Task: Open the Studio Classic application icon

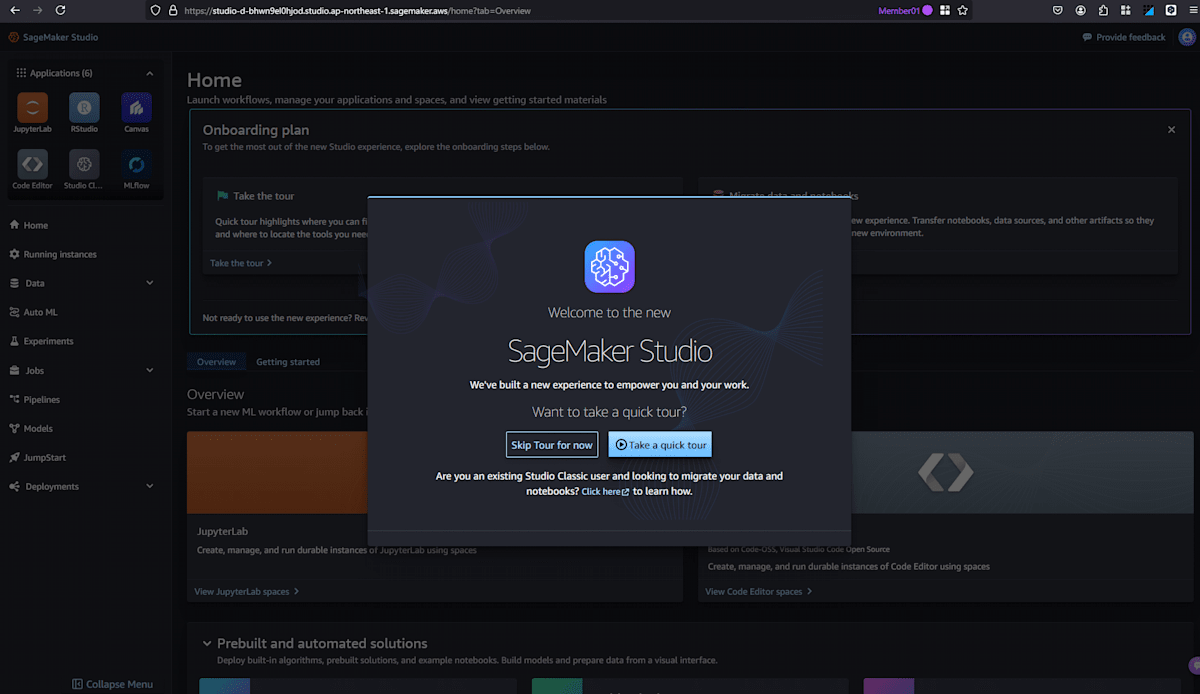Action: (84, 164)
